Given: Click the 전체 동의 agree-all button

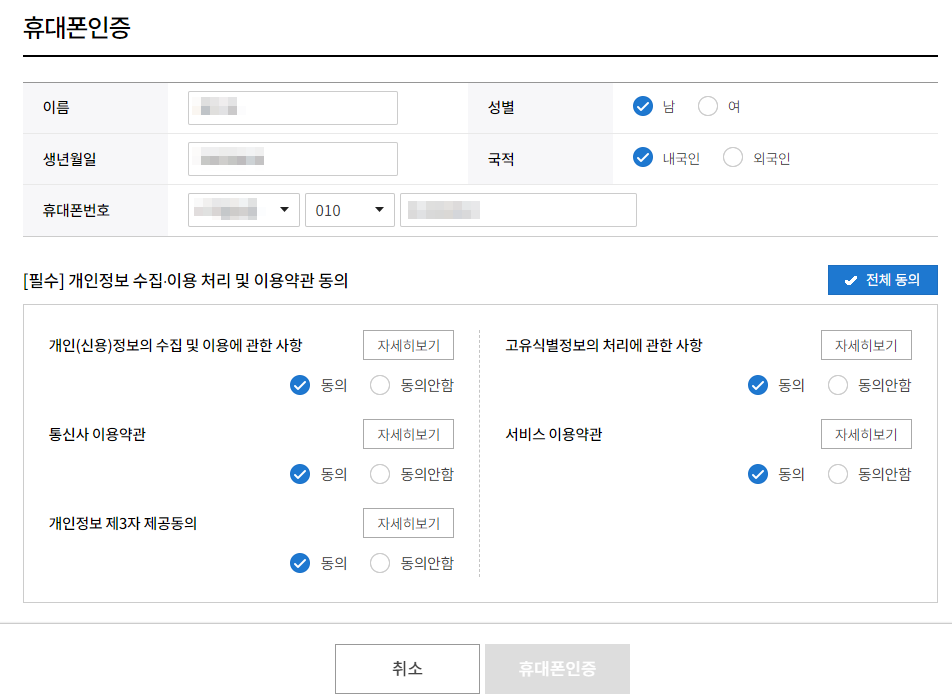Looking at the screenshot, I should coord(882,280).
